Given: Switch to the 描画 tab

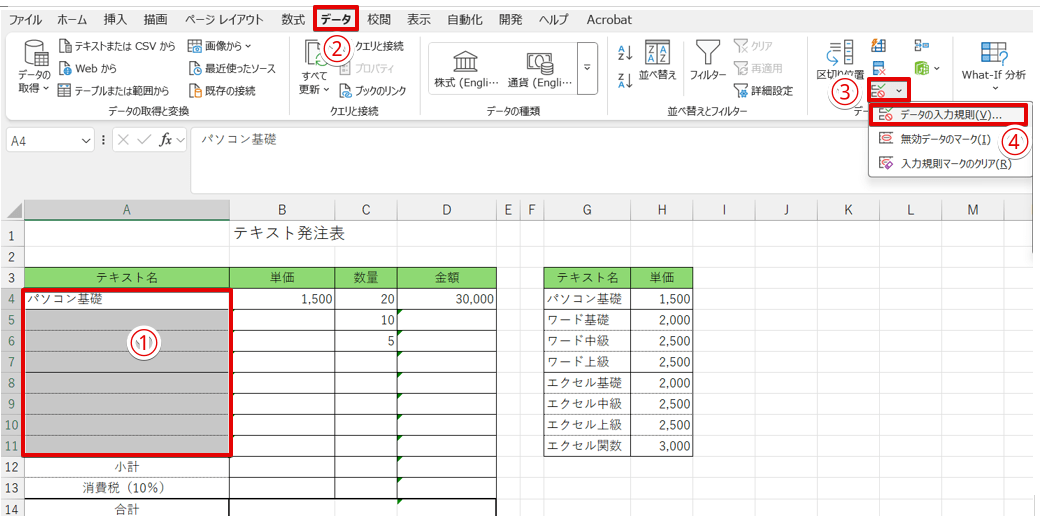Looking at the screenshot, I should click(x=155, y=20).
